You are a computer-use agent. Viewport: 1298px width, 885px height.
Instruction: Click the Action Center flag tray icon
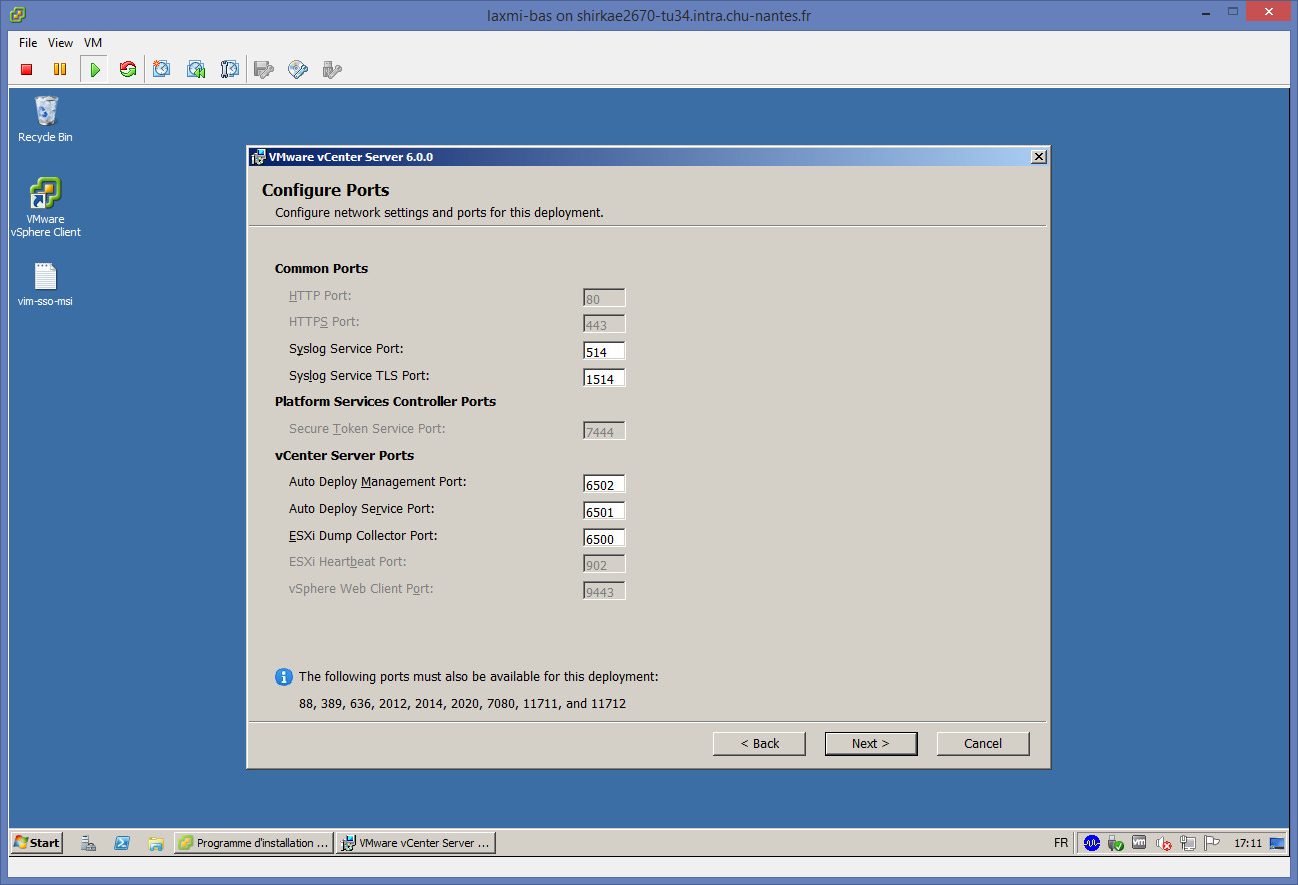point(1211,843)
